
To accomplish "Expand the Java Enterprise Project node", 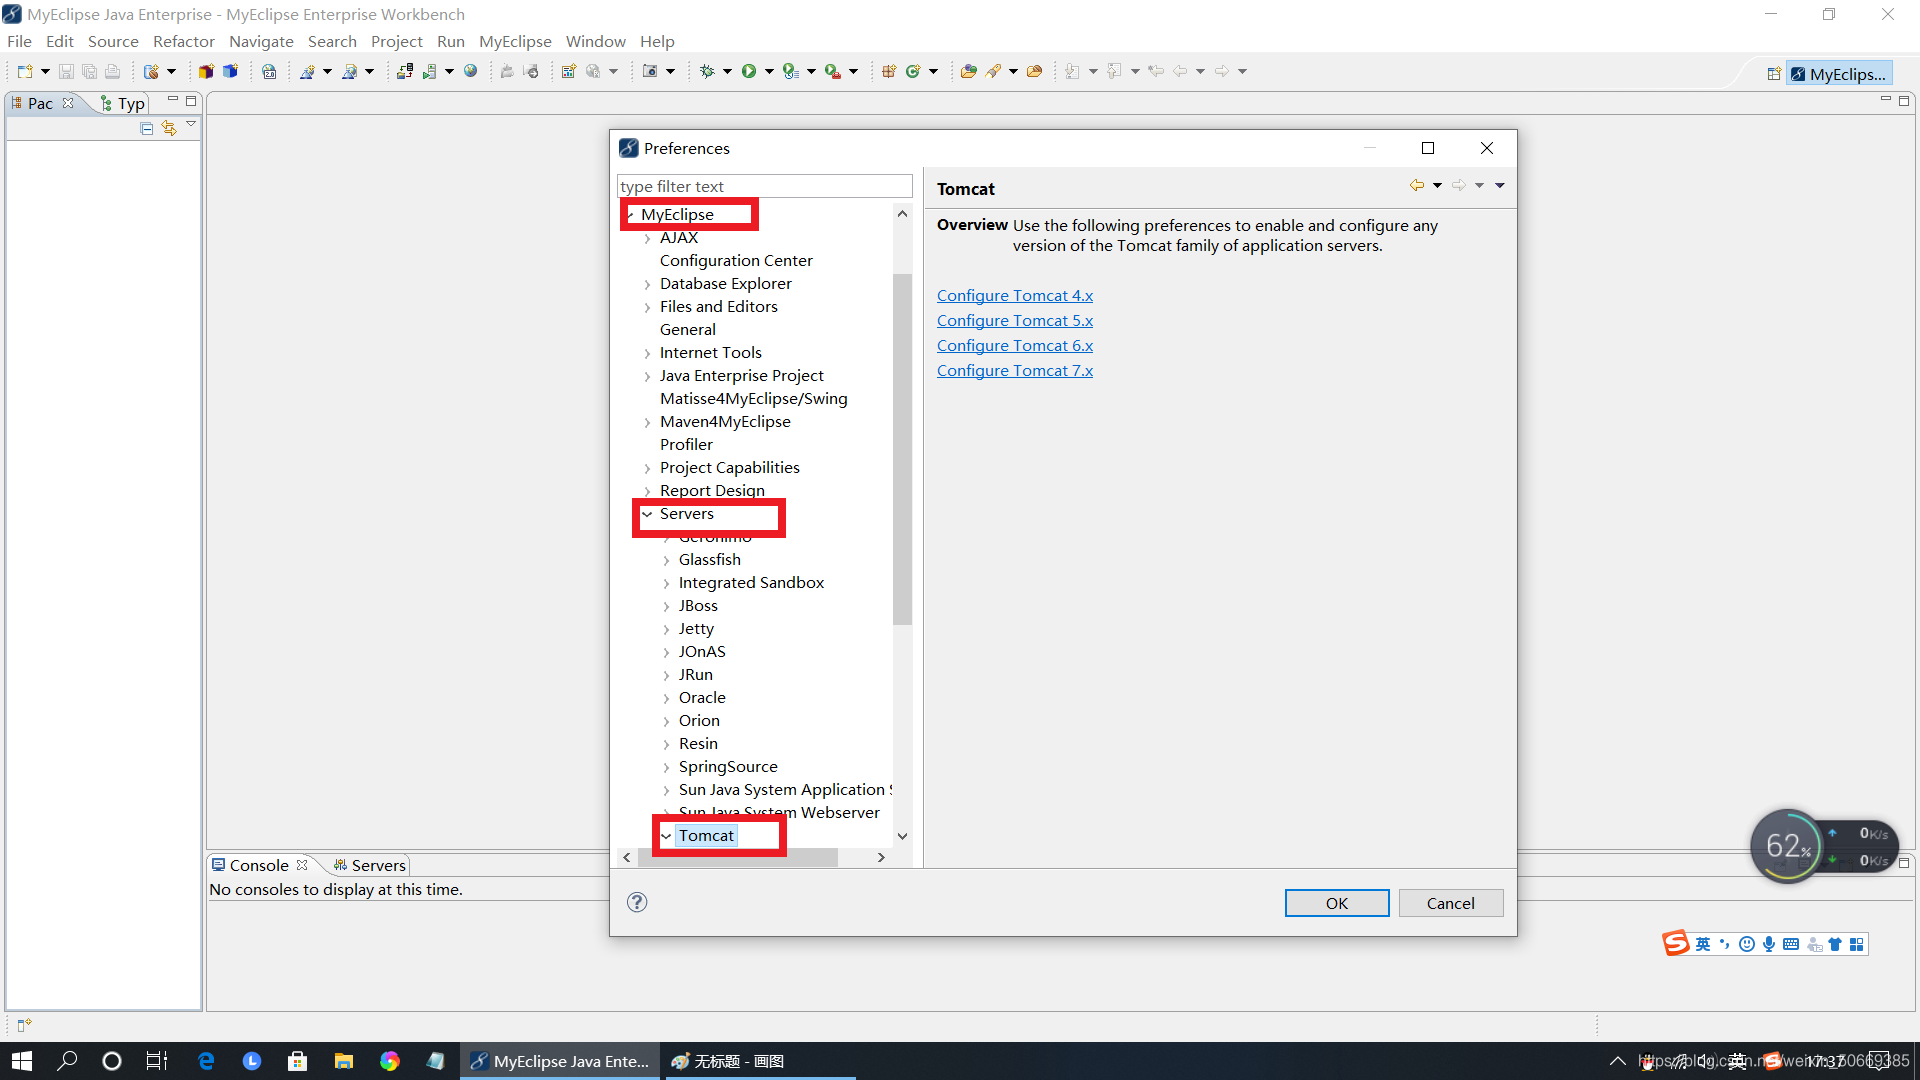I will pos(648,376).
